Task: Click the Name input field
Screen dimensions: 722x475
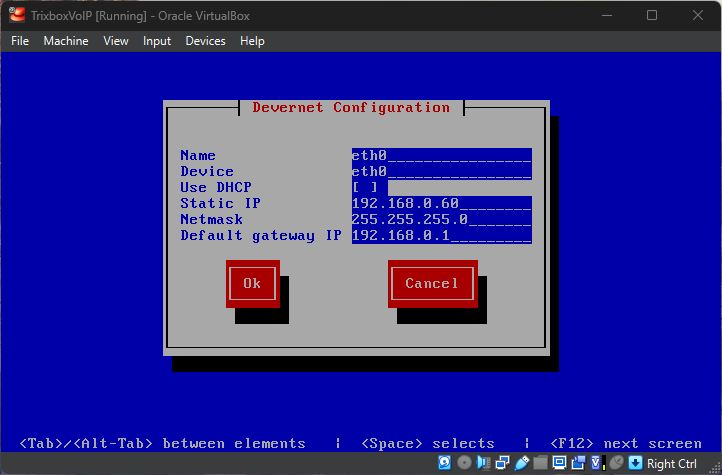Action: (442, 156)
